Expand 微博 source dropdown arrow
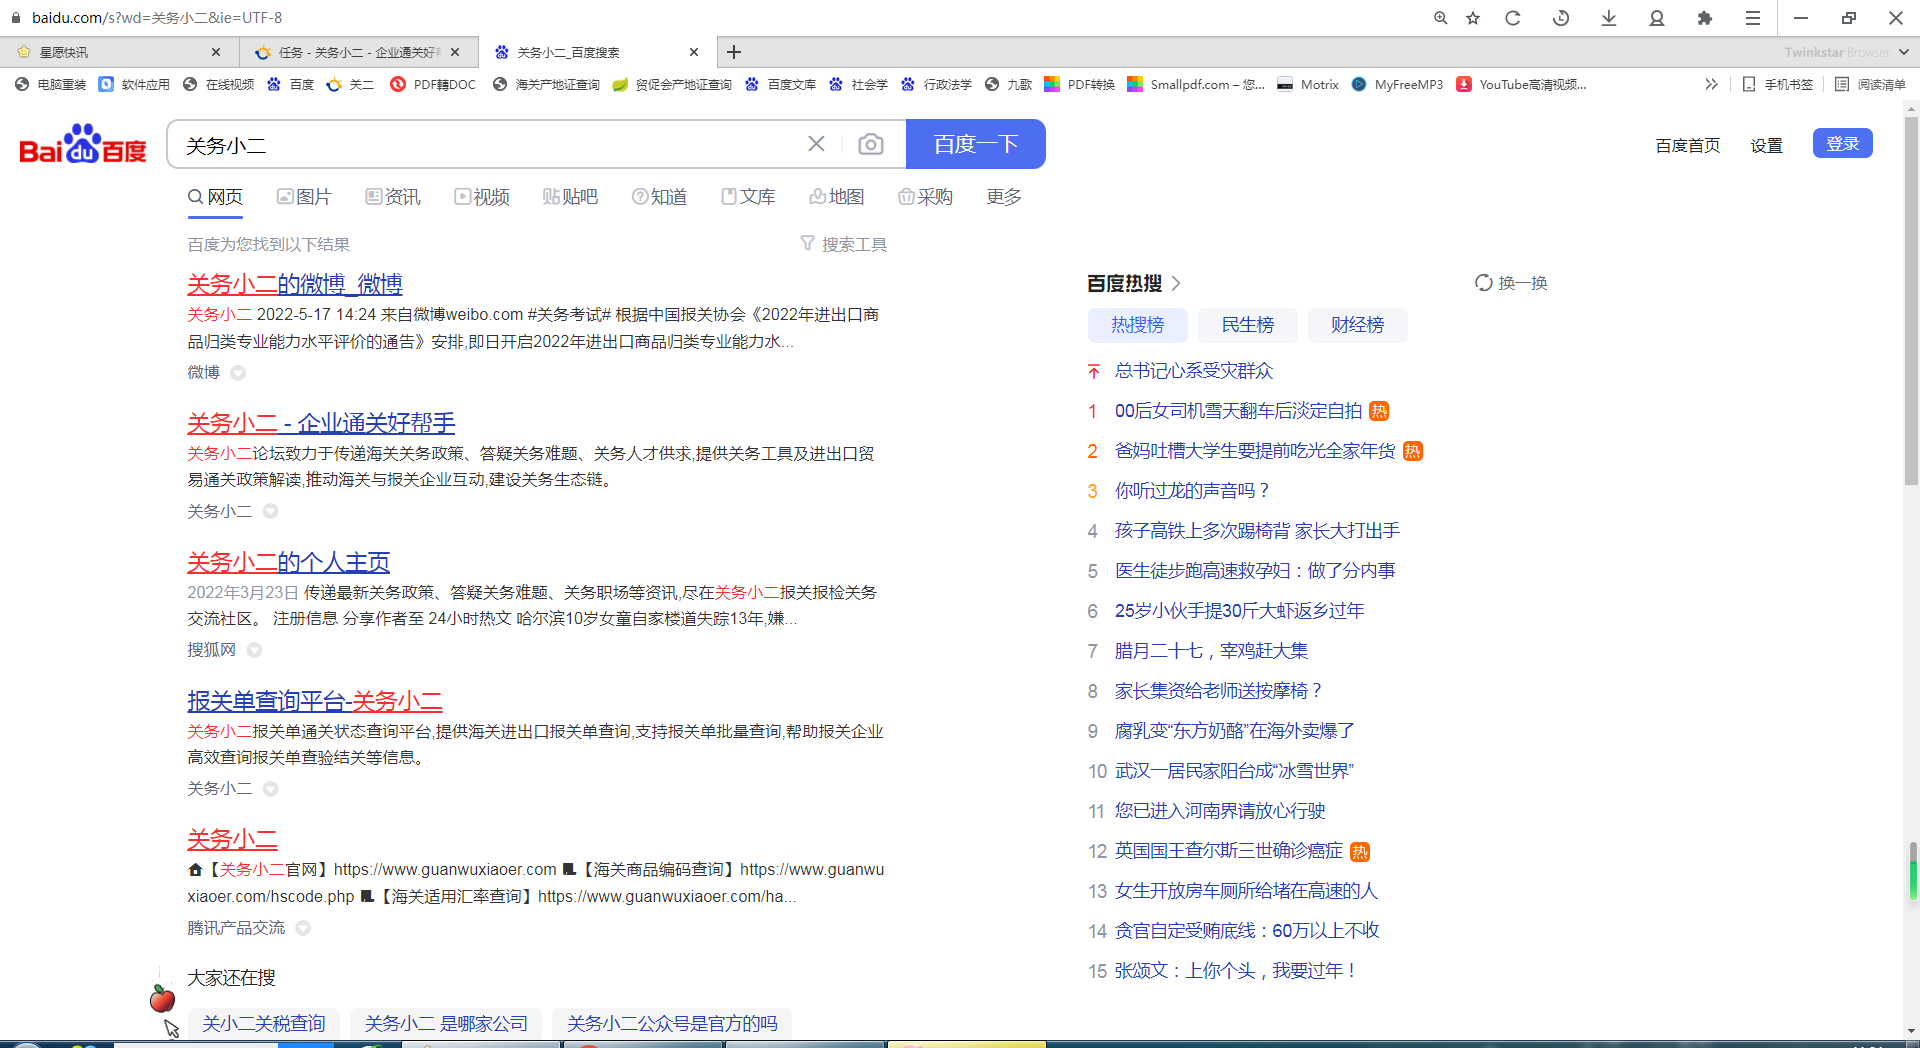Screen dimensions: 1920x1048 click(238, 373)
